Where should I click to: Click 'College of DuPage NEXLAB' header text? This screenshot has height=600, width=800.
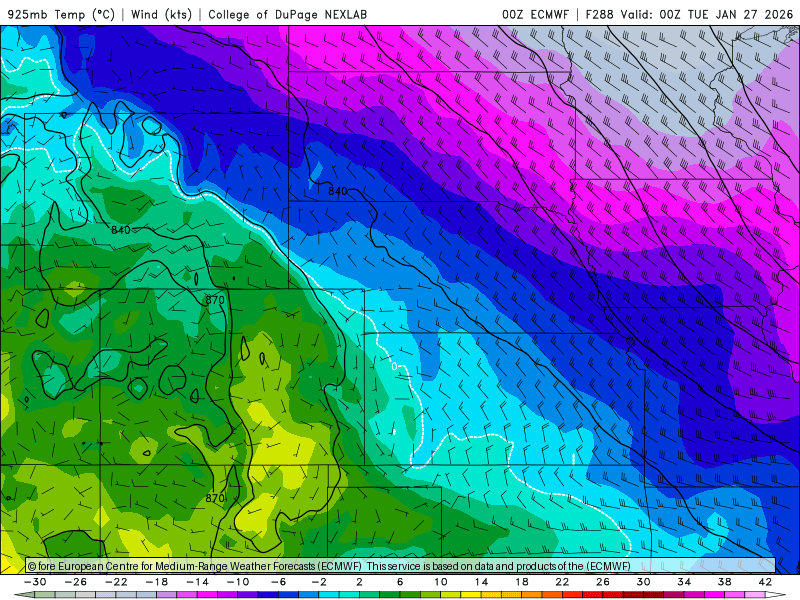pyautogui.click(x=287, y=14)
